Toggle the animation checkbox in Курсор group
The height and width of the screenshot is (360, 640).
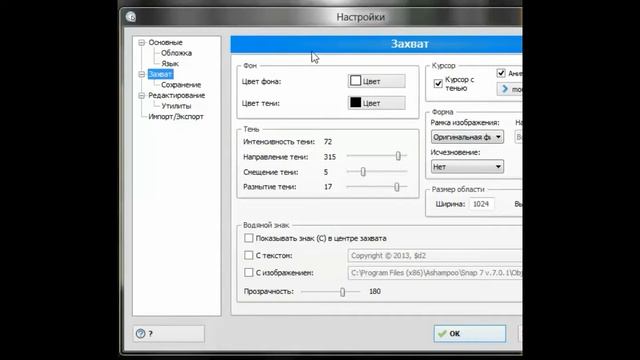(501, 73)
